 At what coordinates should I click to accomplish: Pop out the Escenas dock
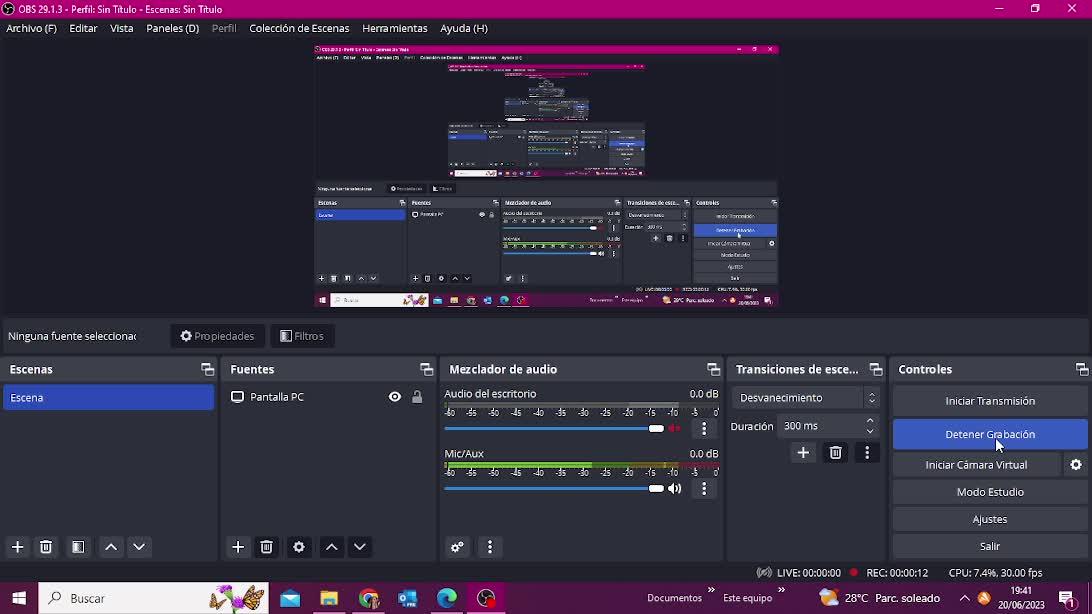click(x=208, y=370)
